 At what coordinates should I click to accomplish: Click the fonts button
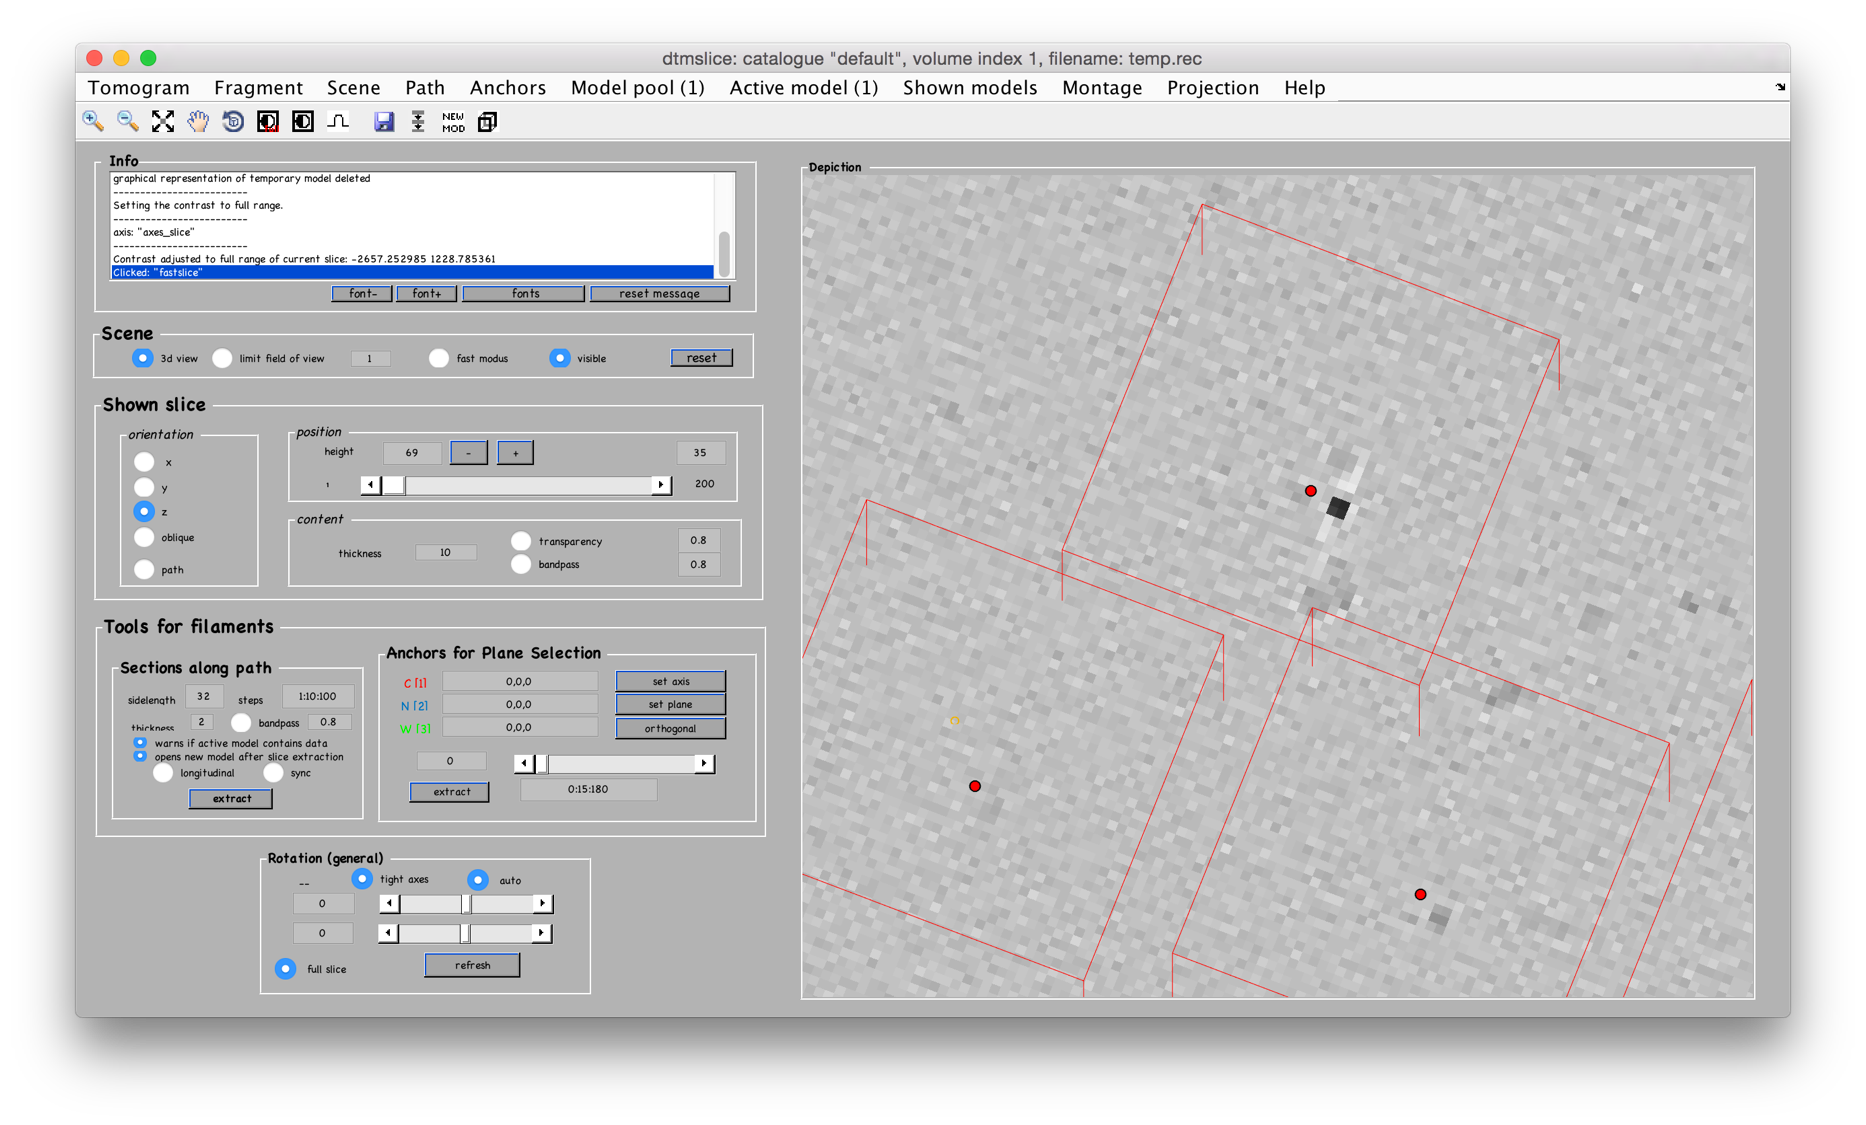pyautogui.click(x=524, y=294)
